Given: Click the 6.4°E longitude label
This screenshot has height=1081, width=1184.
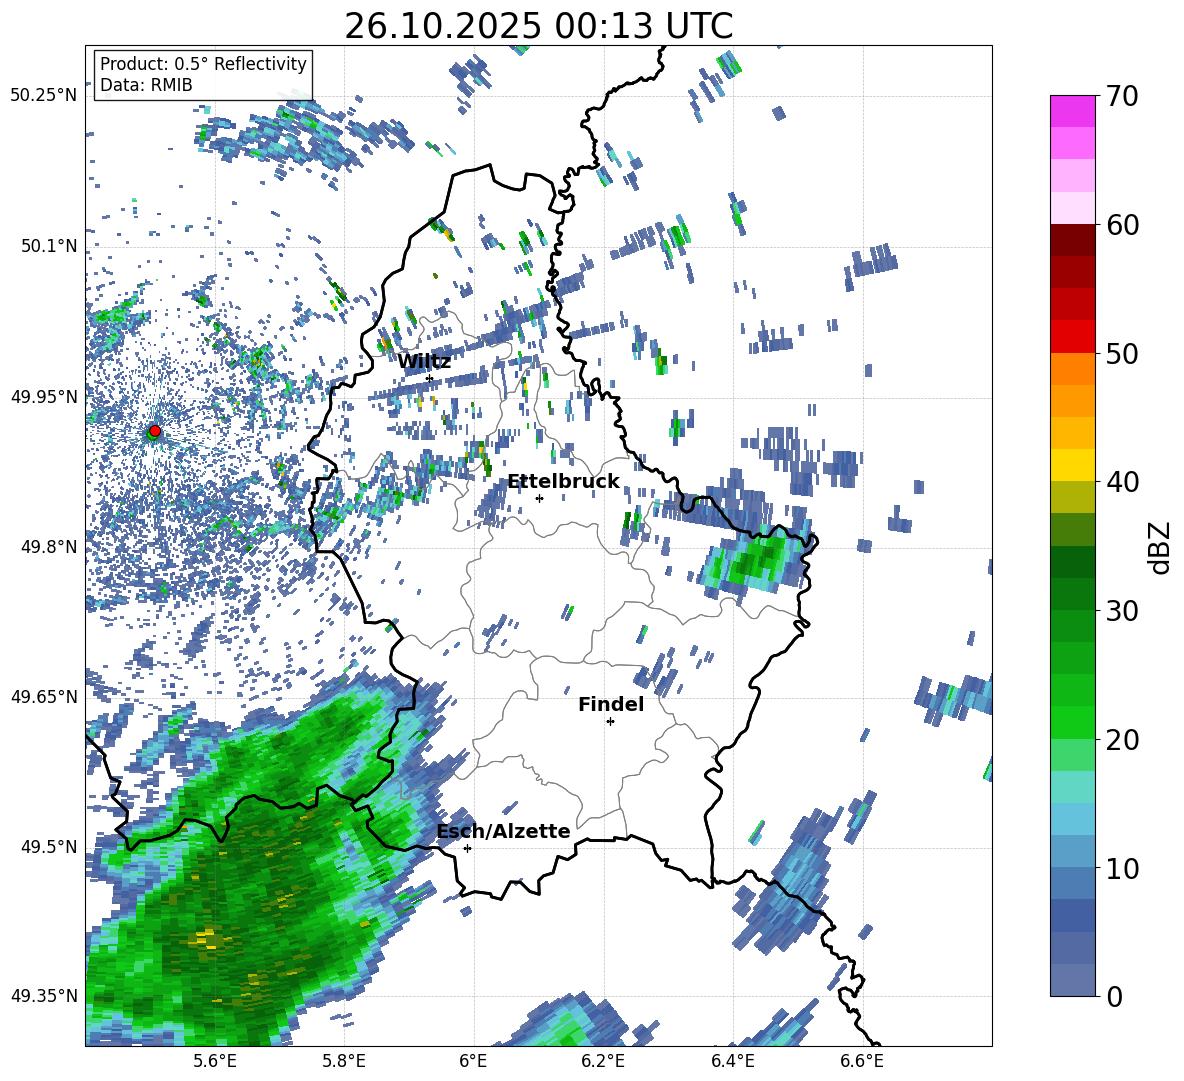Looking at the screenshot, I should coord(733,1061).
